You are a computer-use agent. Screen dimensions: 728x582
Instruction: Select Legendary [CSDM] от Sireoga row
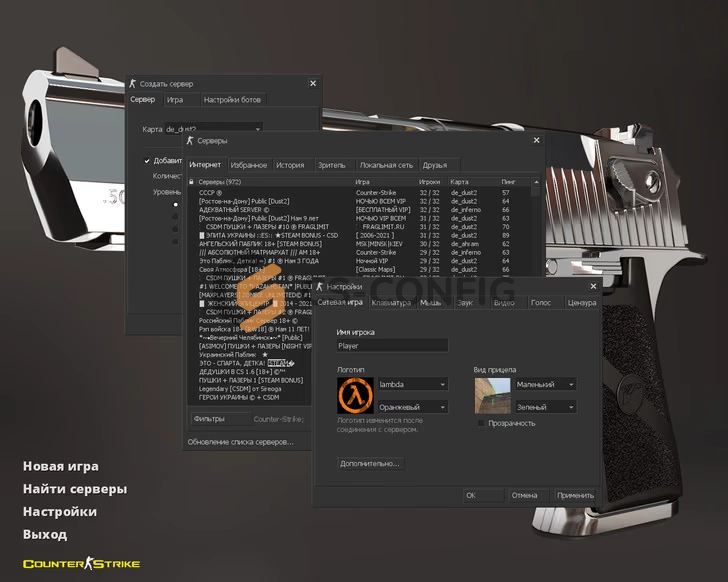click(251, 389)
